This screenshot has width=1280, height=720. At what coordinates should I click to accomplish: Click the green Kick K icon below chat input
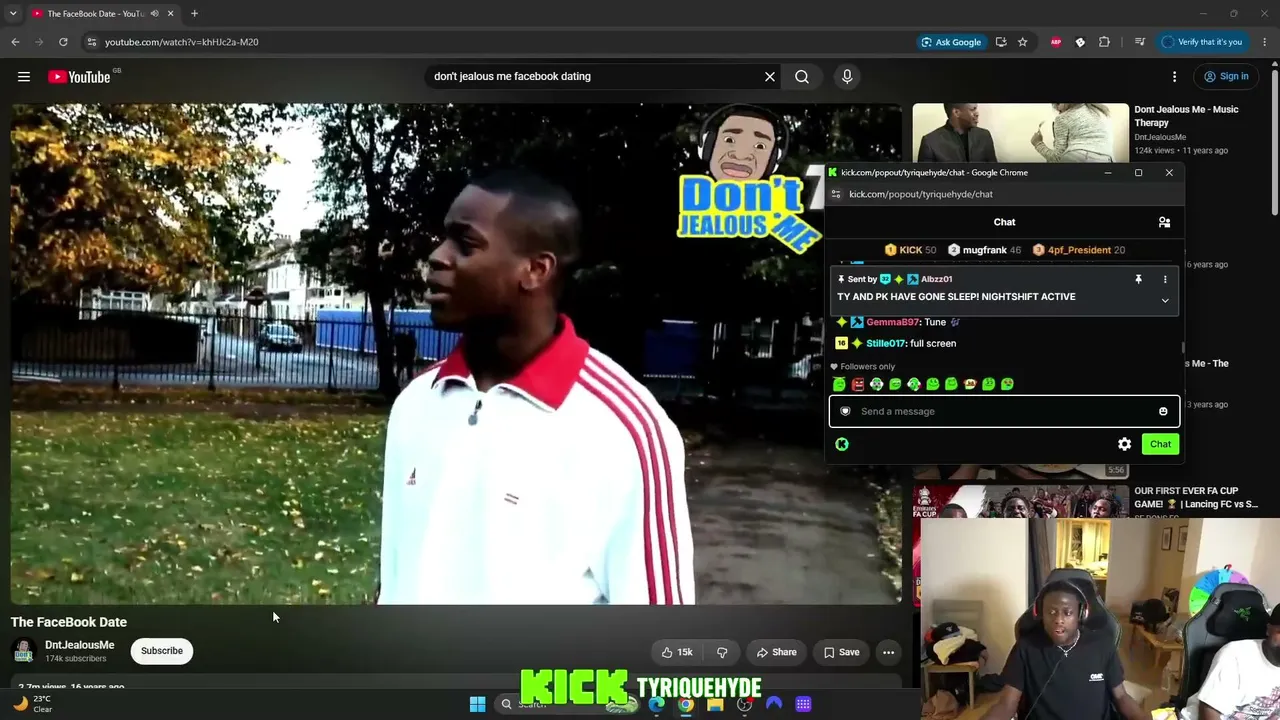(842, 444)
